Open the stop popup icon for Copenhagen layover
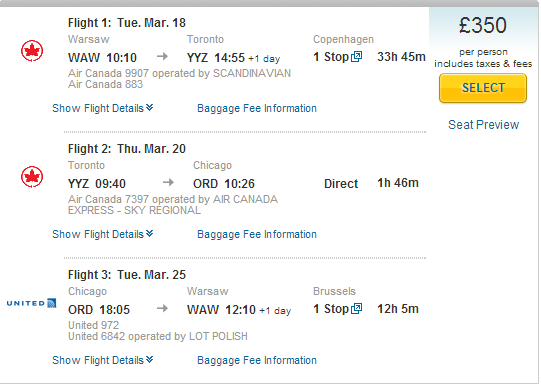Image resolution: width=541 pixels, height=387 pixels. pos(356,57)
